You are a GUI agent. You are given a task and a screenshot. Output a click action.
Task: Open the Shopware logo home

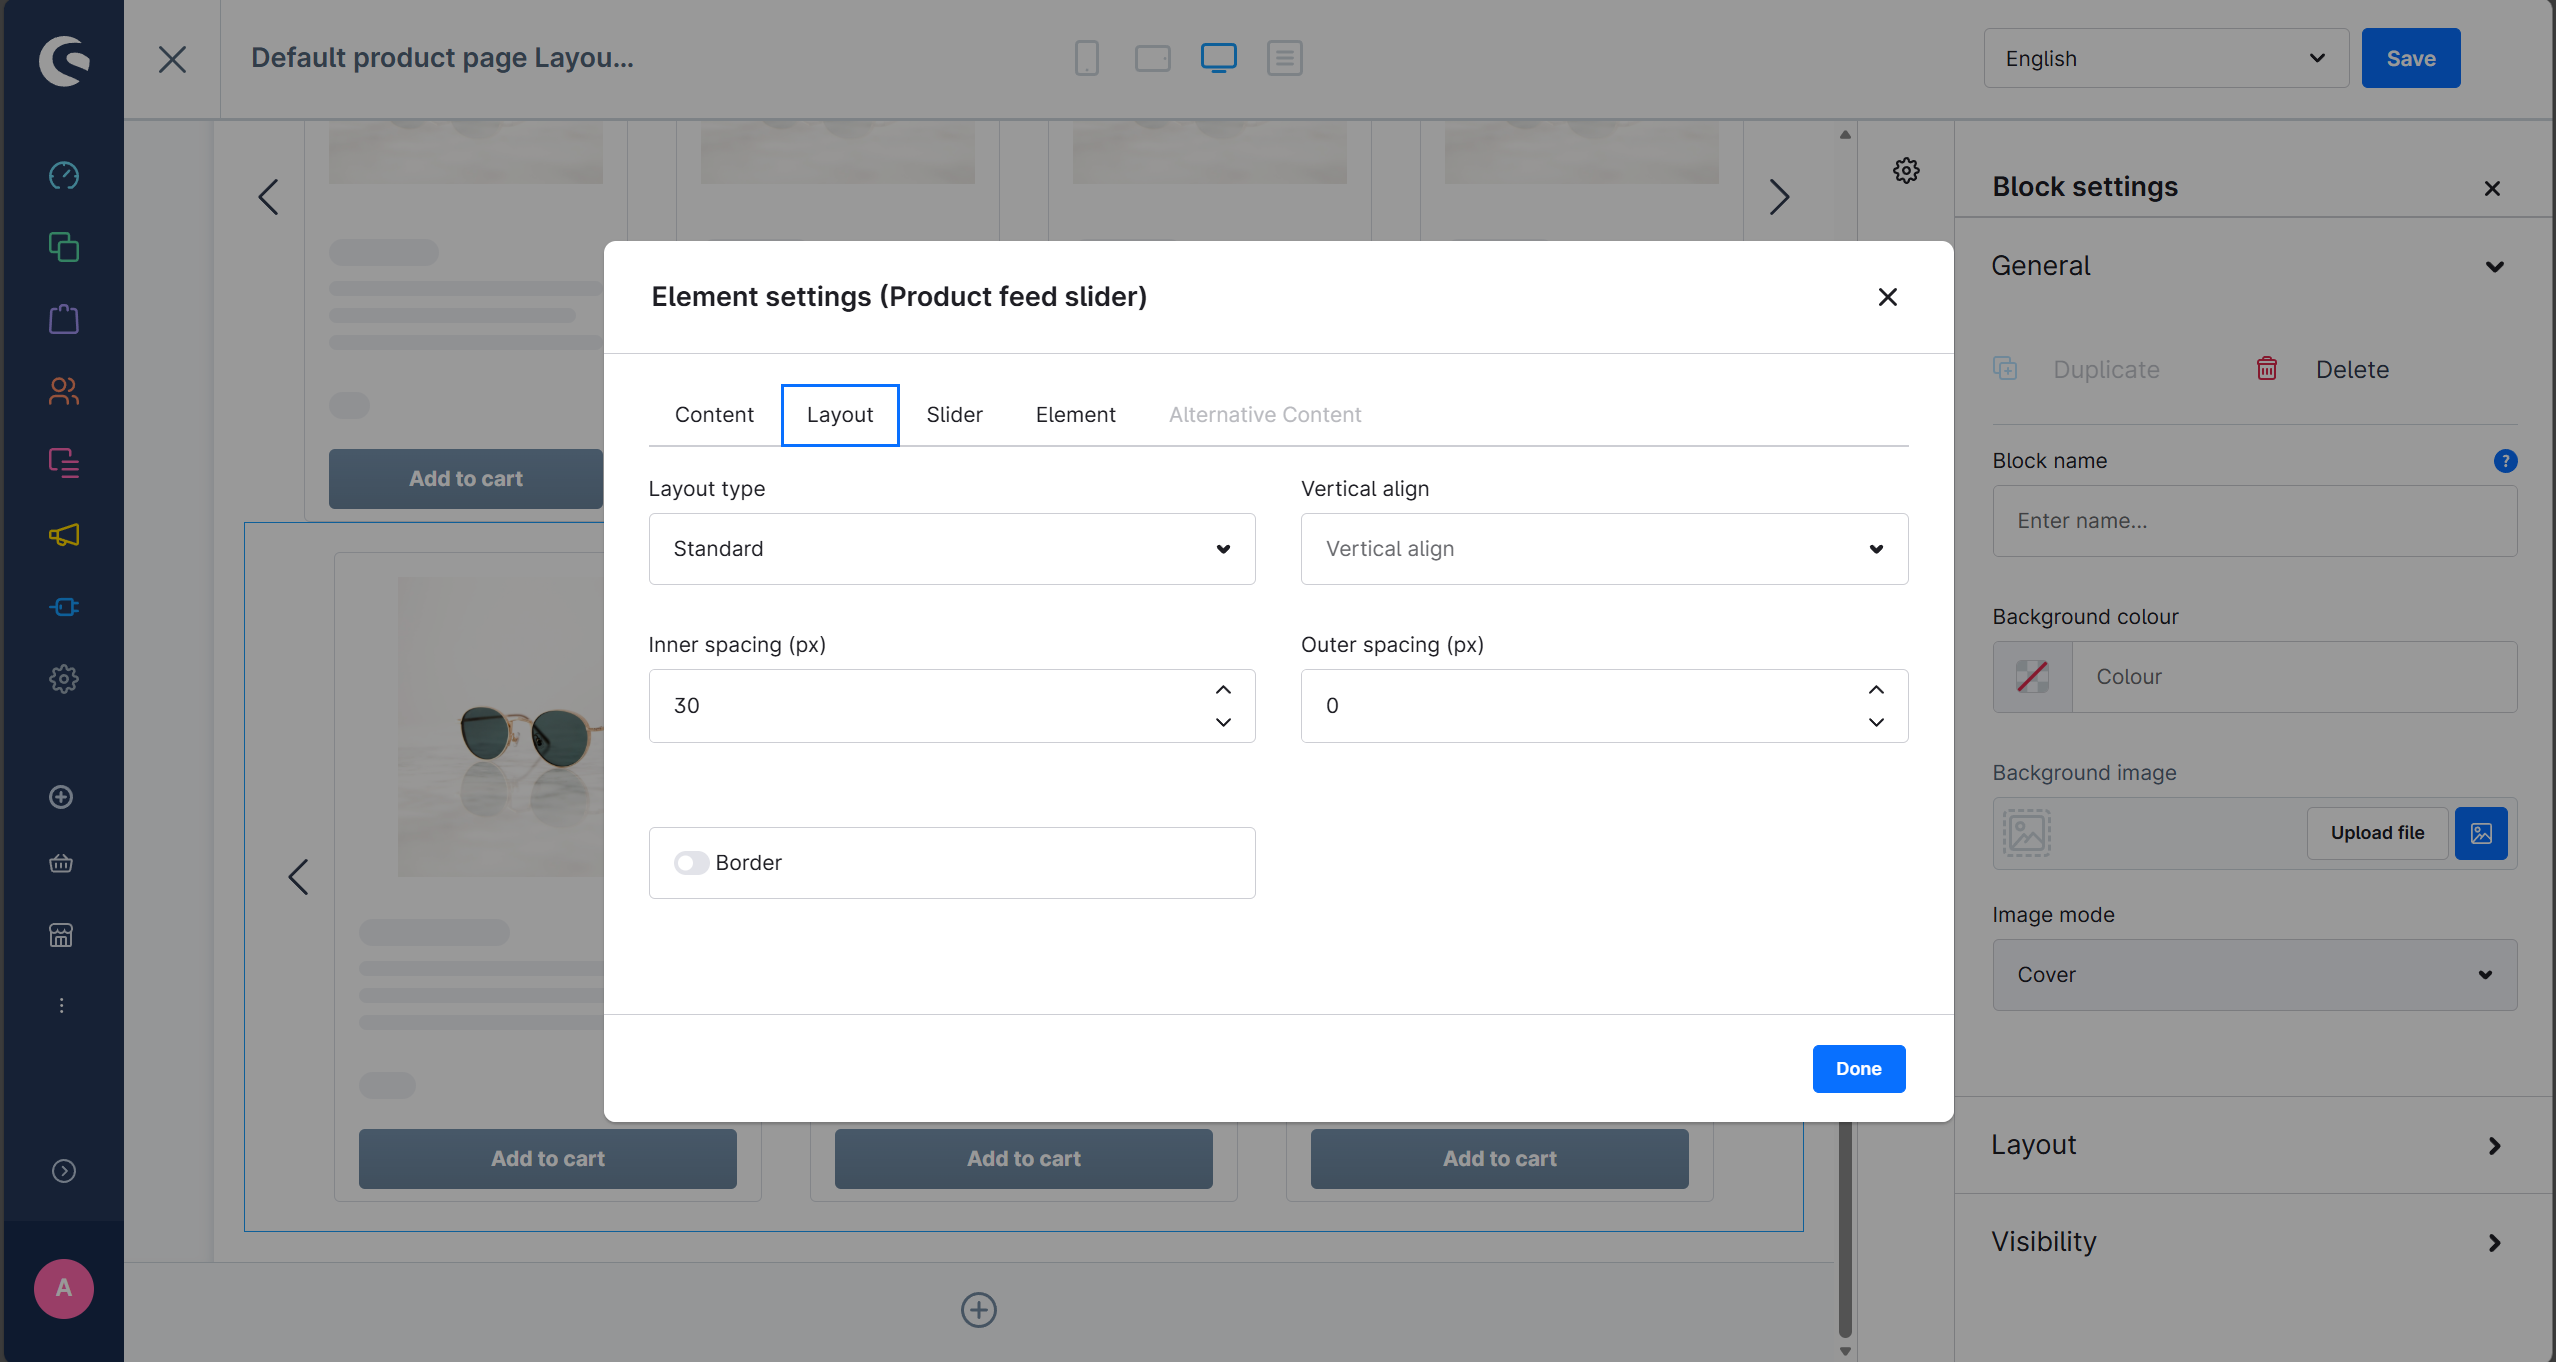64,60
